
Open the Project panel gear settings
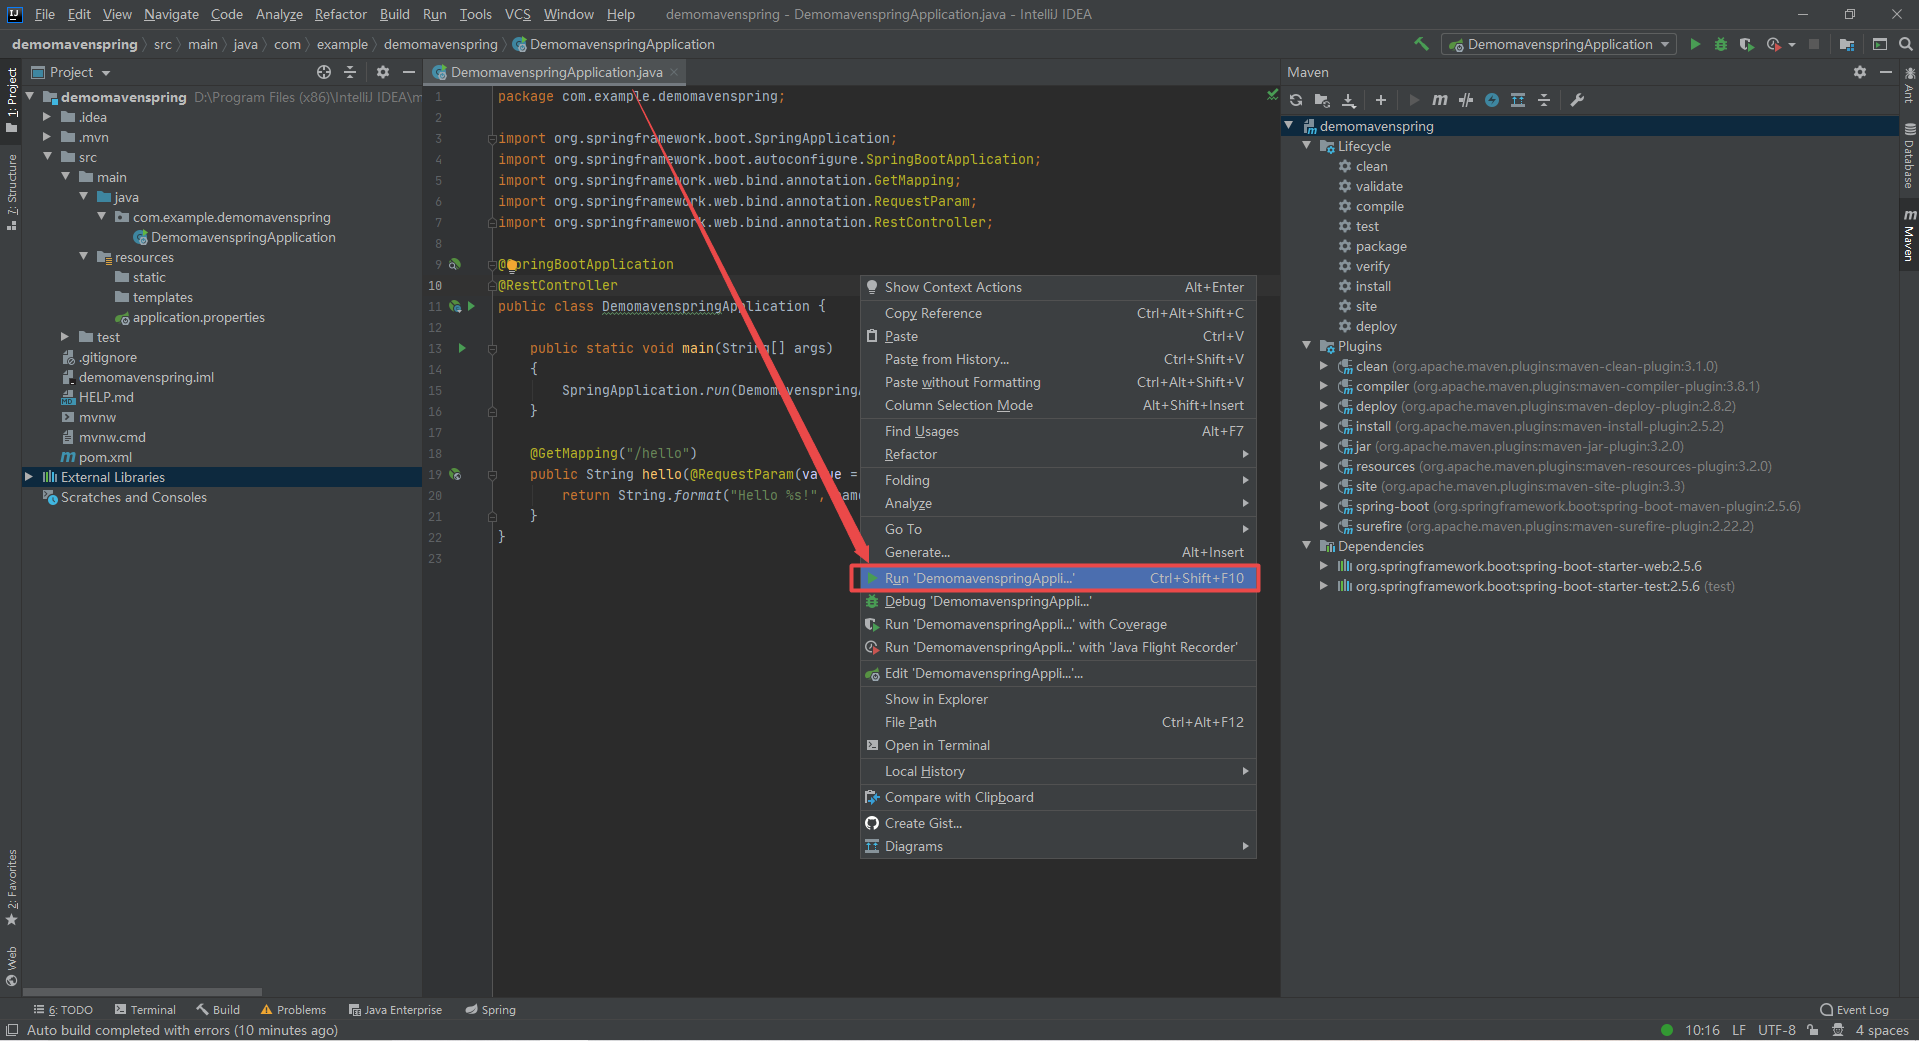(x=383, y=72)
